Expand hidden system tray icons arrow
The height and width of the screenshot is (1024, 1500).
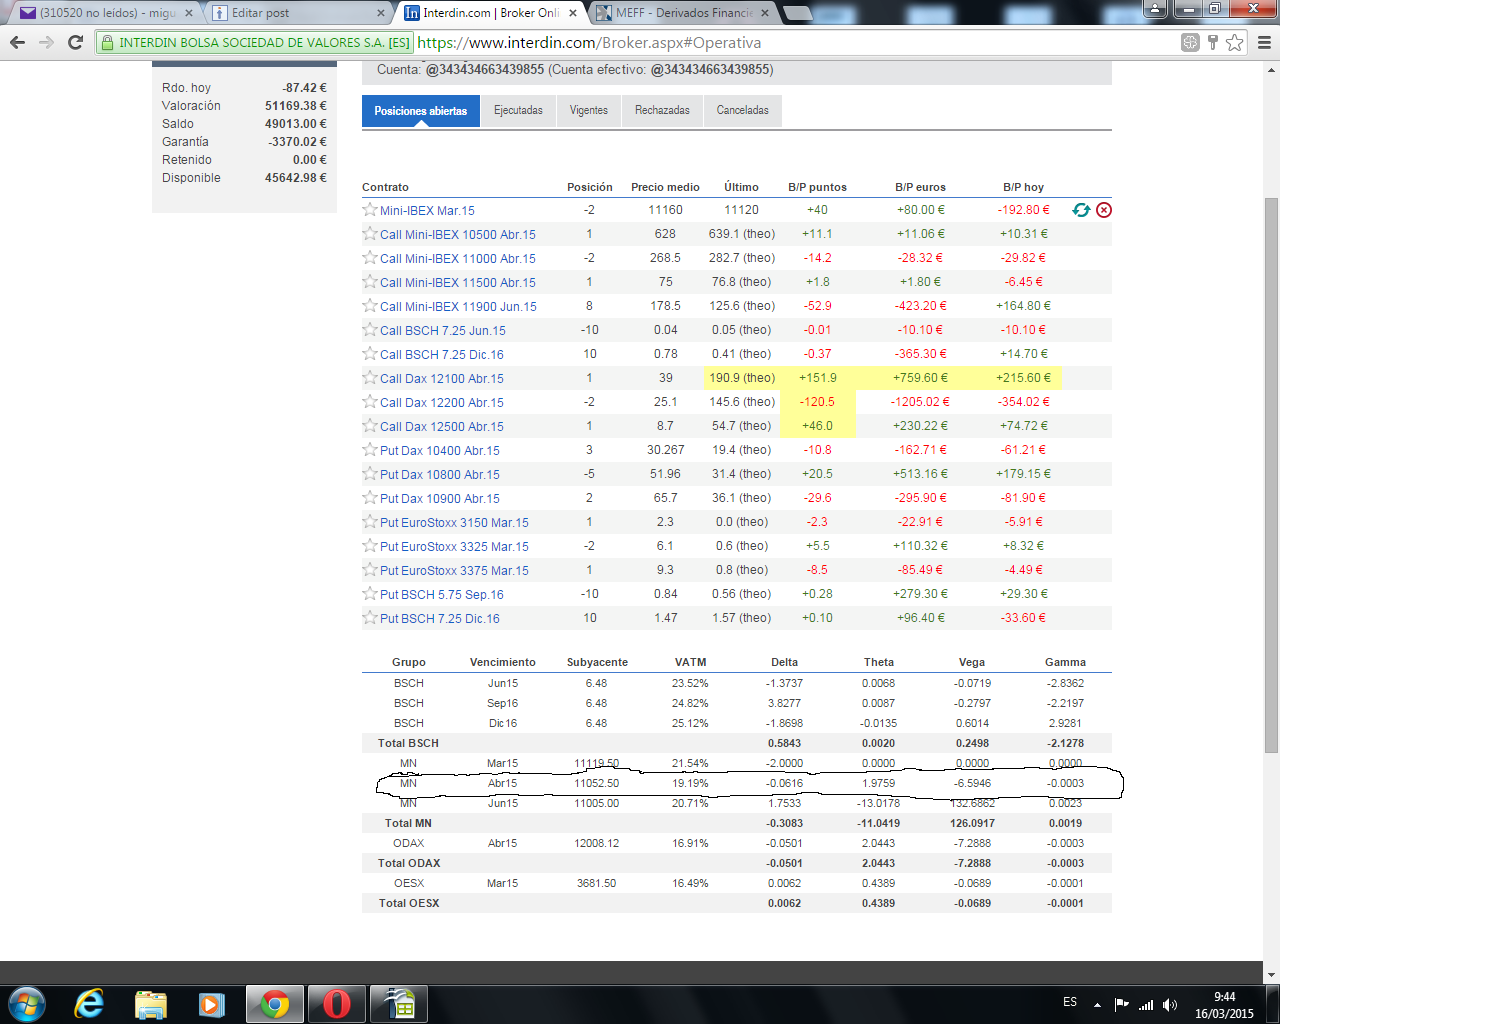coord(1097,1005)
